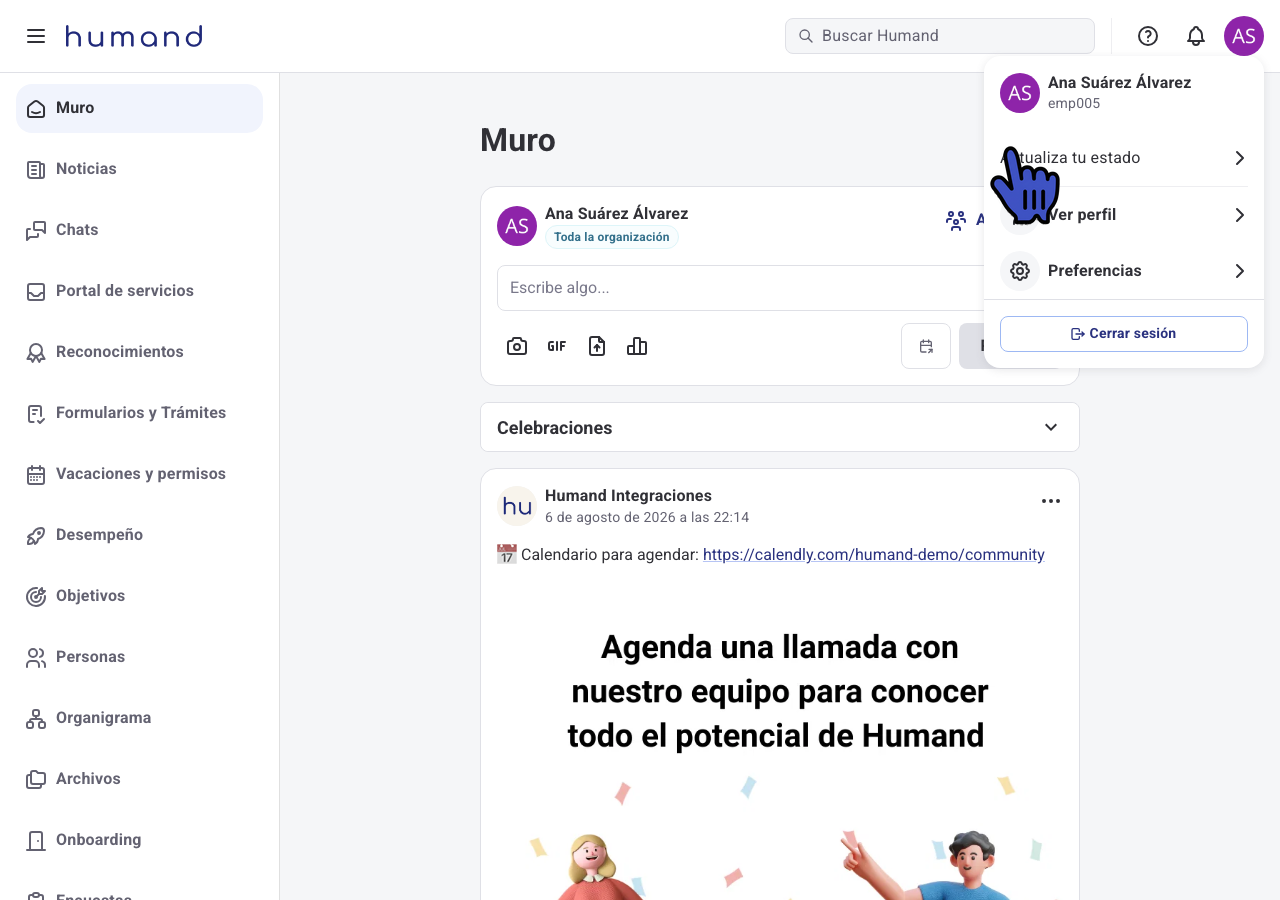Select Actualiza tu estado menu entry

pyautogui.click(x=1124, y=158)
